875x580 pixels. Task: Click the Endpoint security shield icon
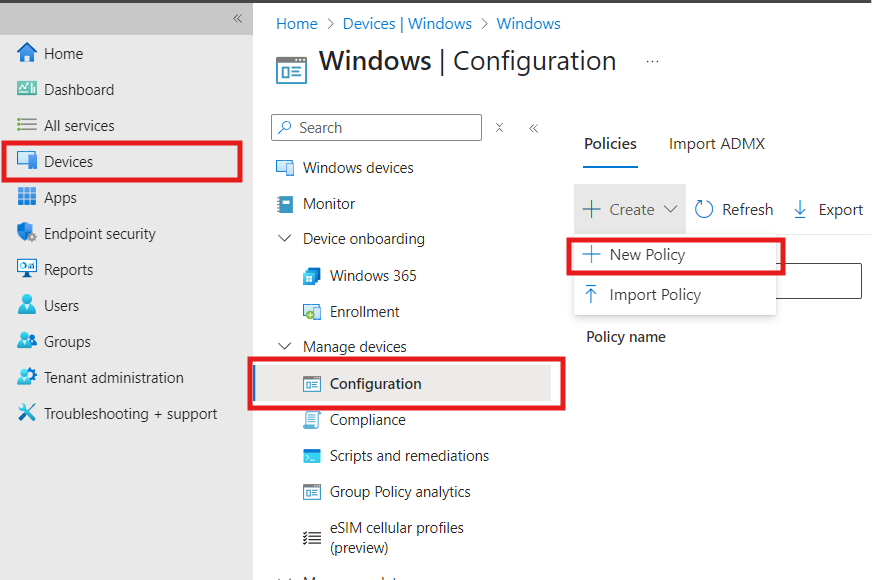27,234
